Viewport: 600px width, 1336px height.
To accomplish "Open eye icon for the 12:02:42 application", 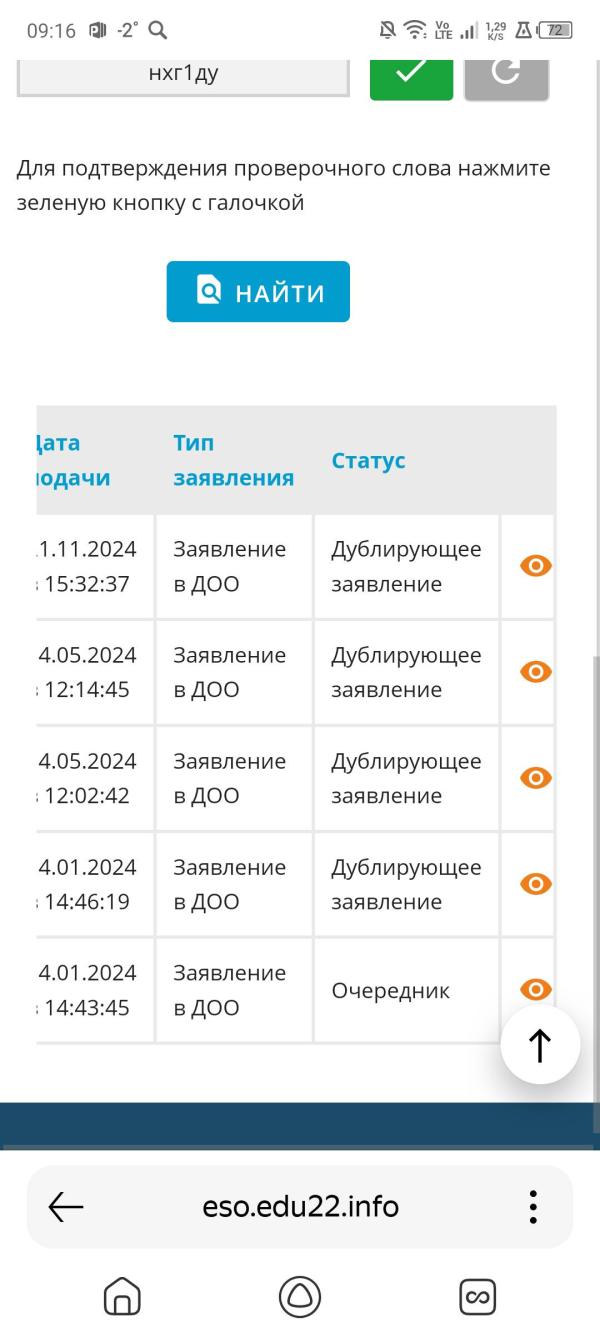I will click(536, 778).
